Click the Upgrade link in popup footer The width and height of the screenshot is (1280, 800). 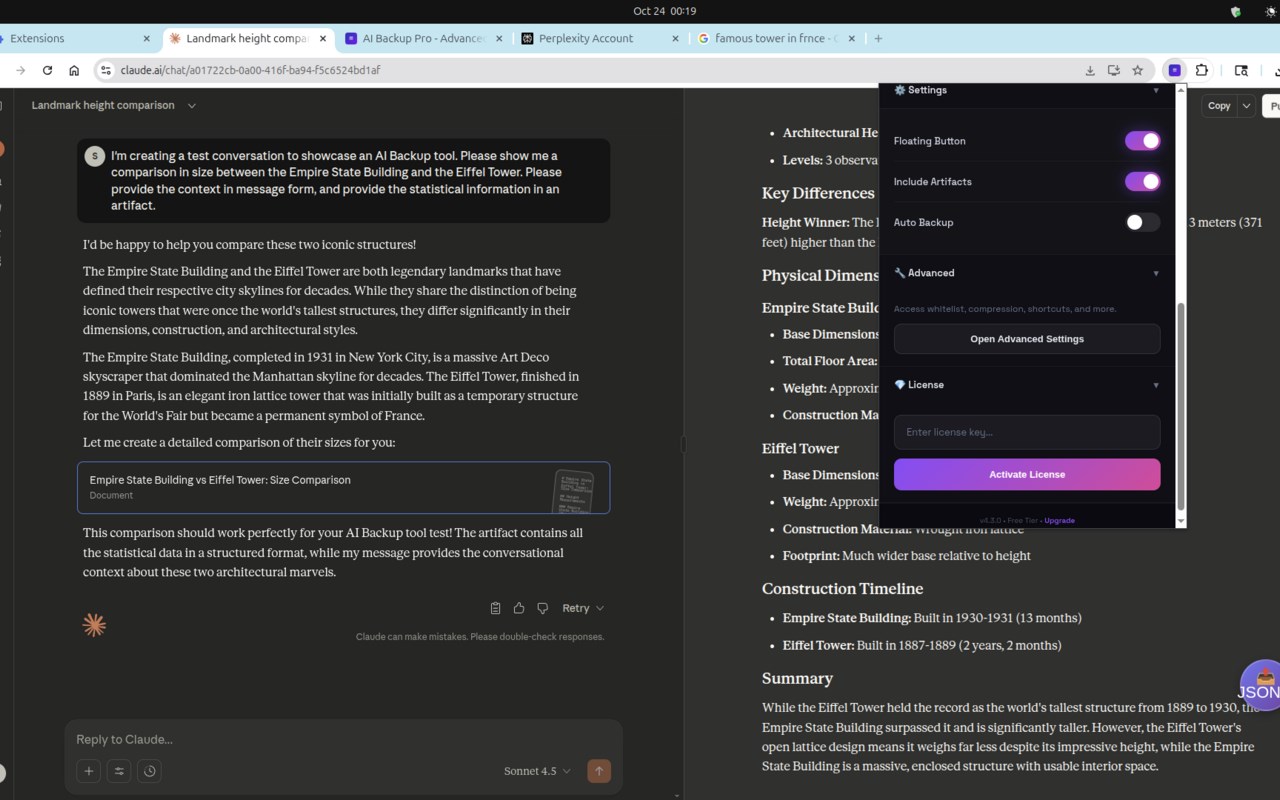tap(1059, 521)
